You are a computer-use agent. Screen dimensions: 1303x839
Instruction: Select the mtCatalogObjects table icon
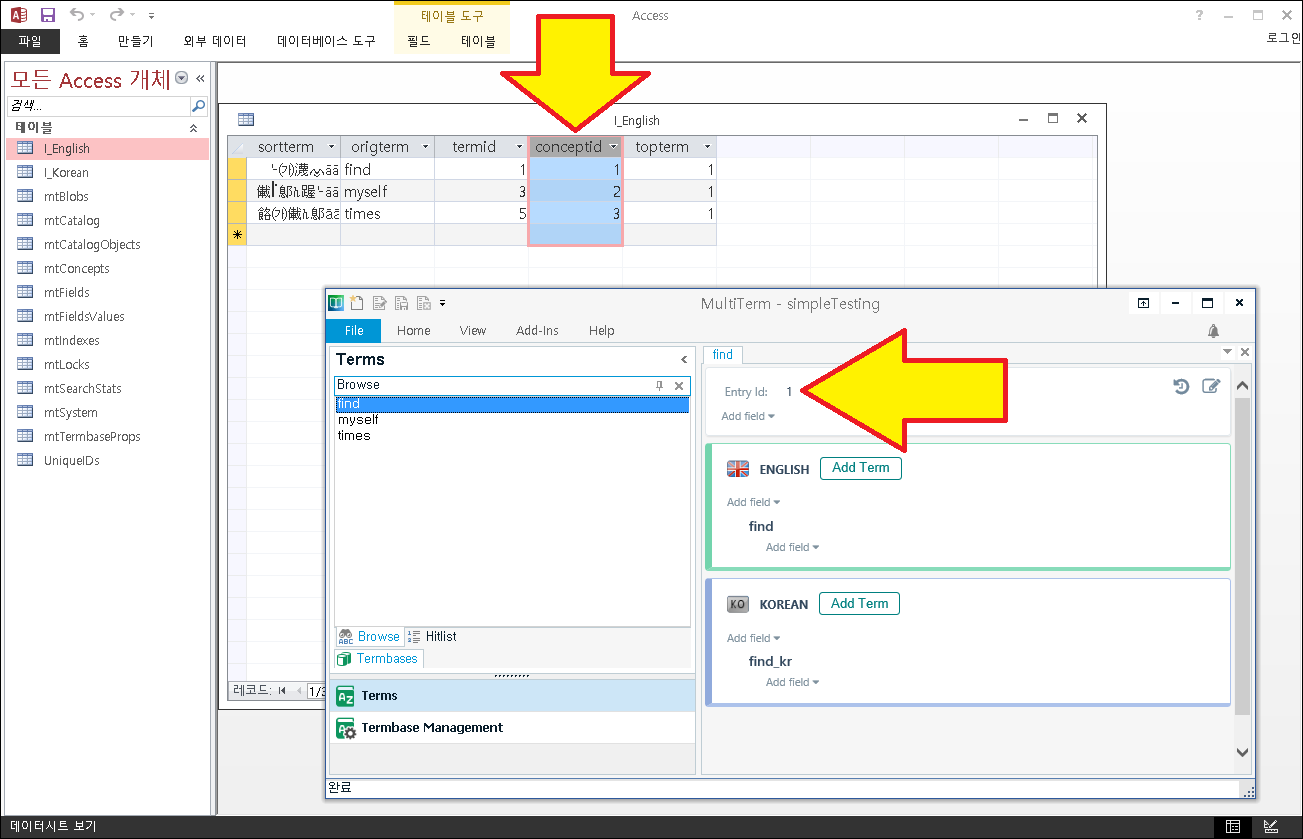point(26,244)
